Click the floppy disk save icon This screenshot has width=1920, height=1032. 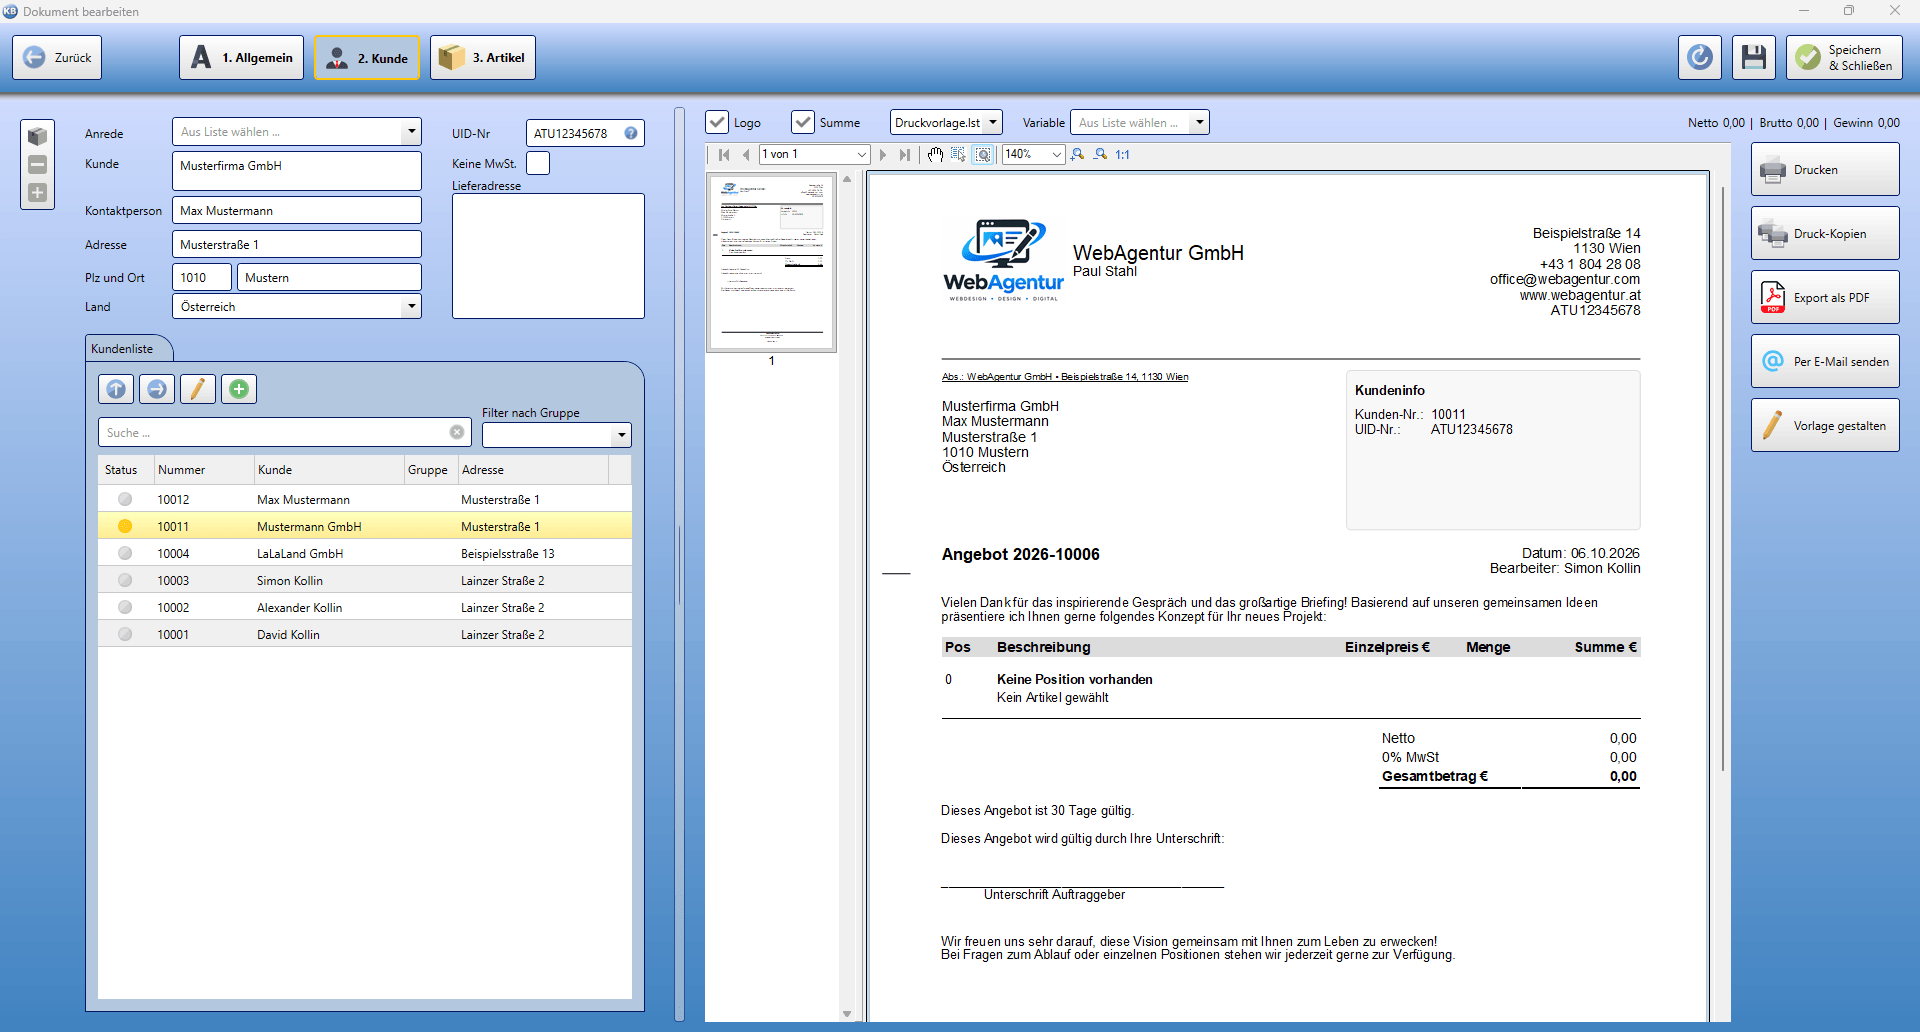(x=1754, y=57)
